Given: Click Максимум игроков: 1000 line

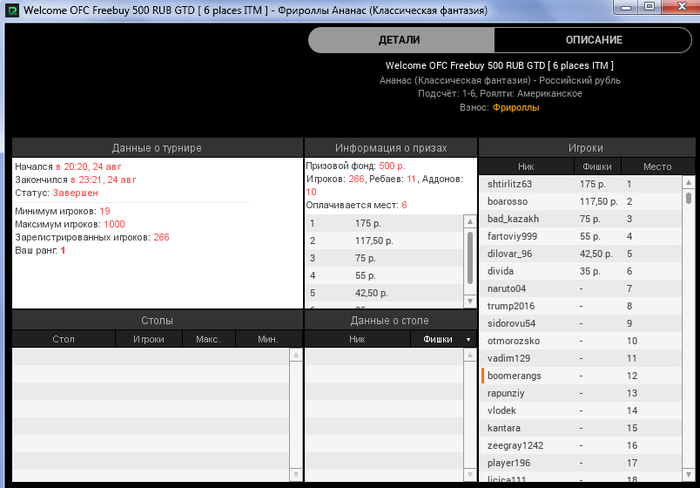Looking at the screenshot, I should [x=70, y=224].
